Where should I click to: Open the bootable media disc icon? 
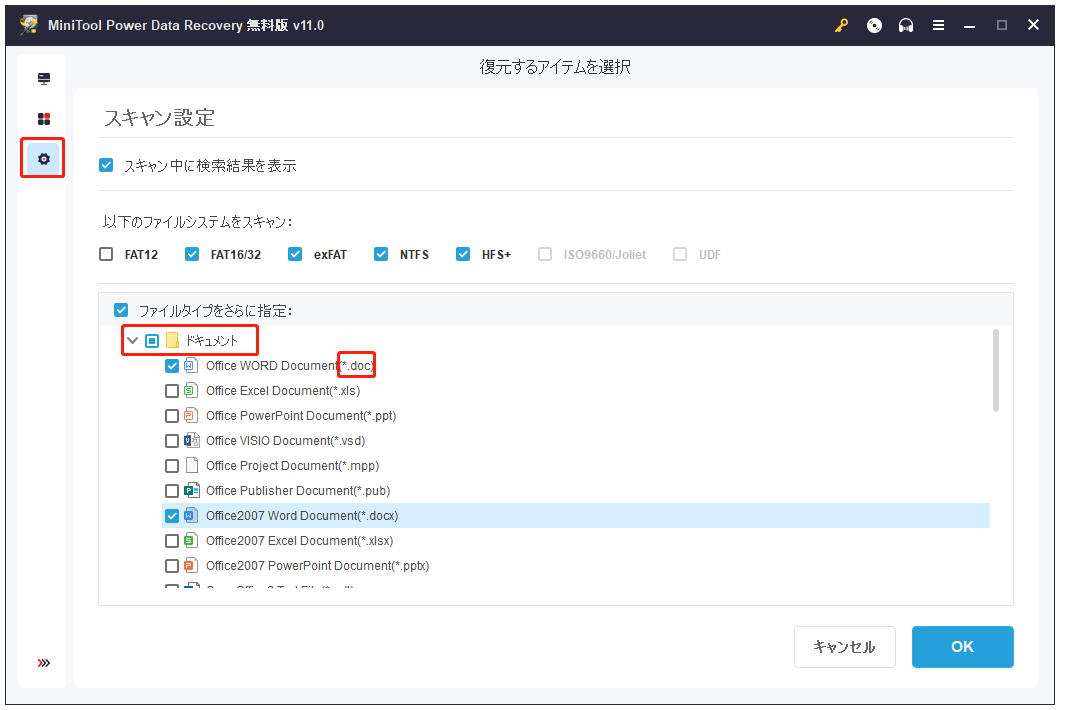coord(874,26)
